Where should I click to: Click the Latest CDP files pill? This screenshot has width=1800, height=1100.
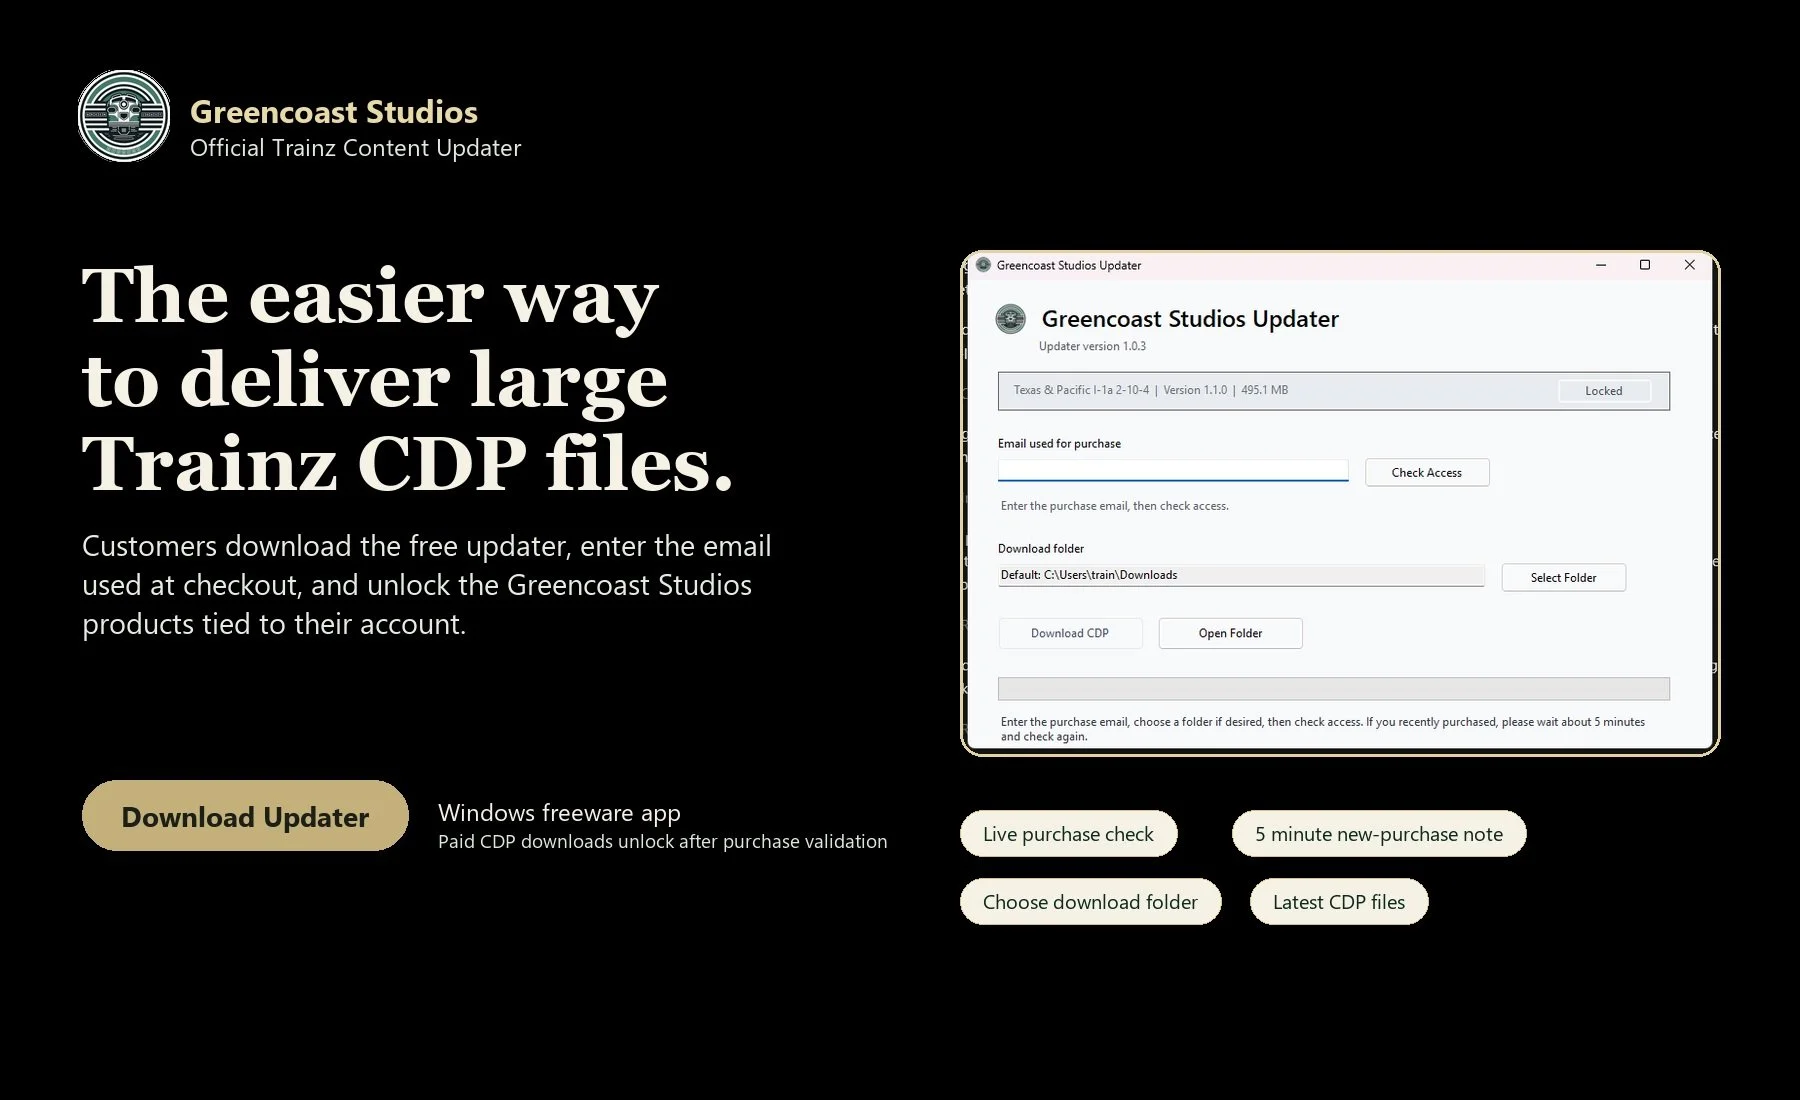pyautogui.click(x=1339, y=902)
